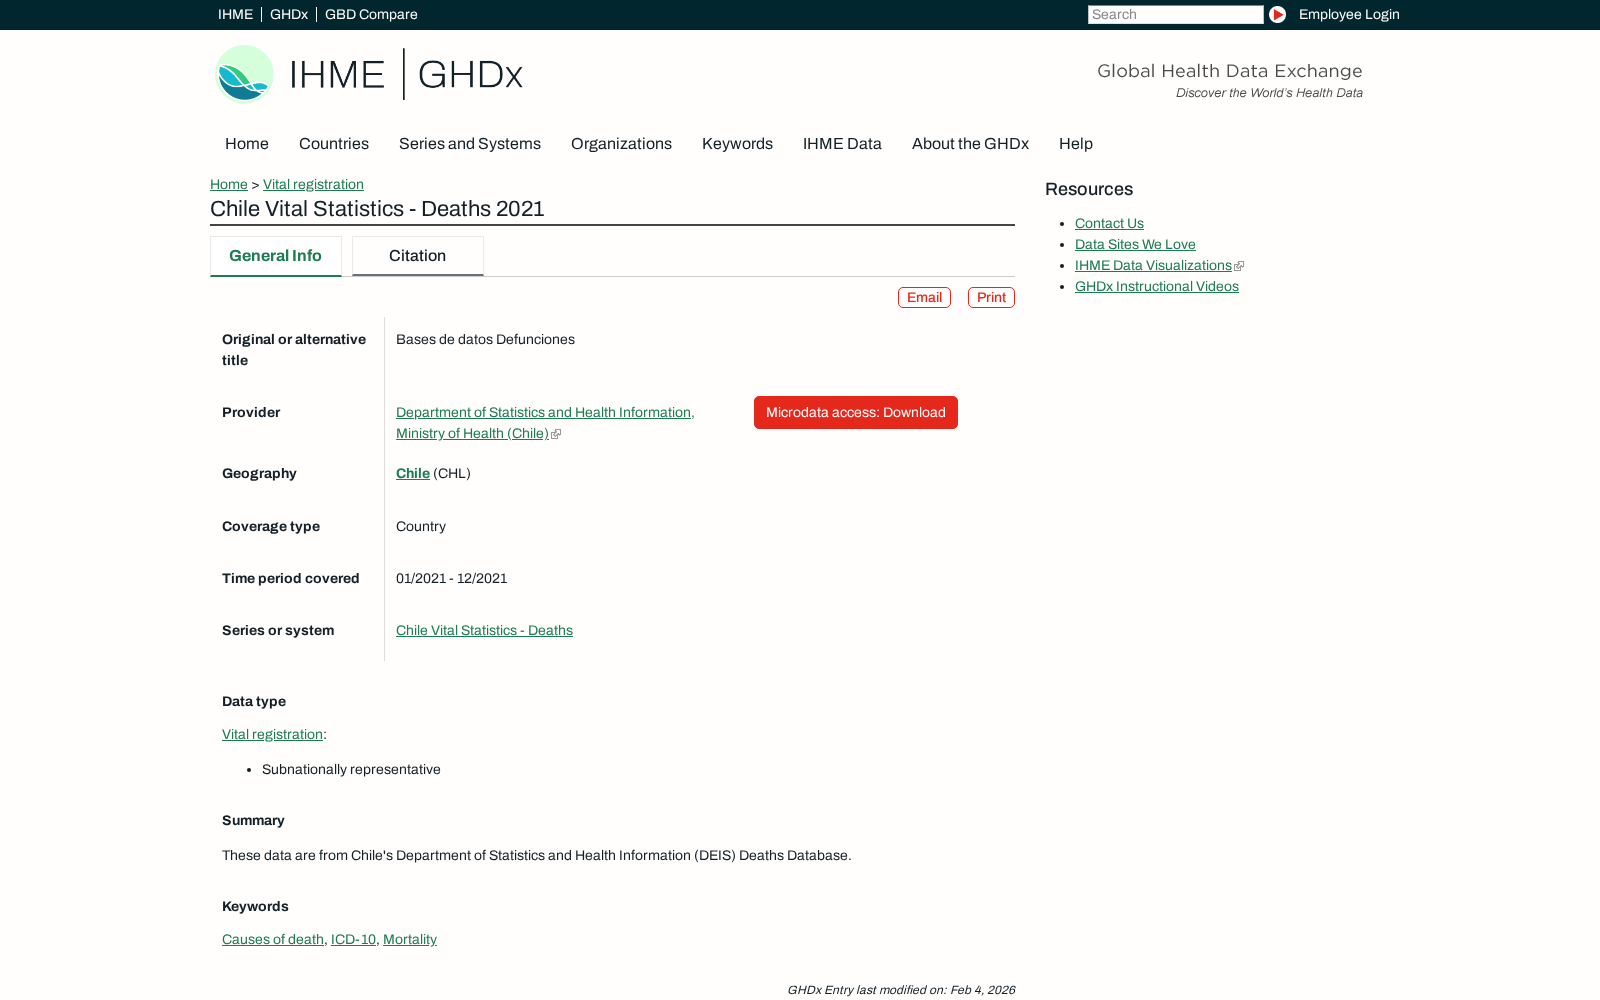
Task: Click the external link icon beside IHME Data Visualizations
Action: pyautogui.click(x=1239, y=266)
